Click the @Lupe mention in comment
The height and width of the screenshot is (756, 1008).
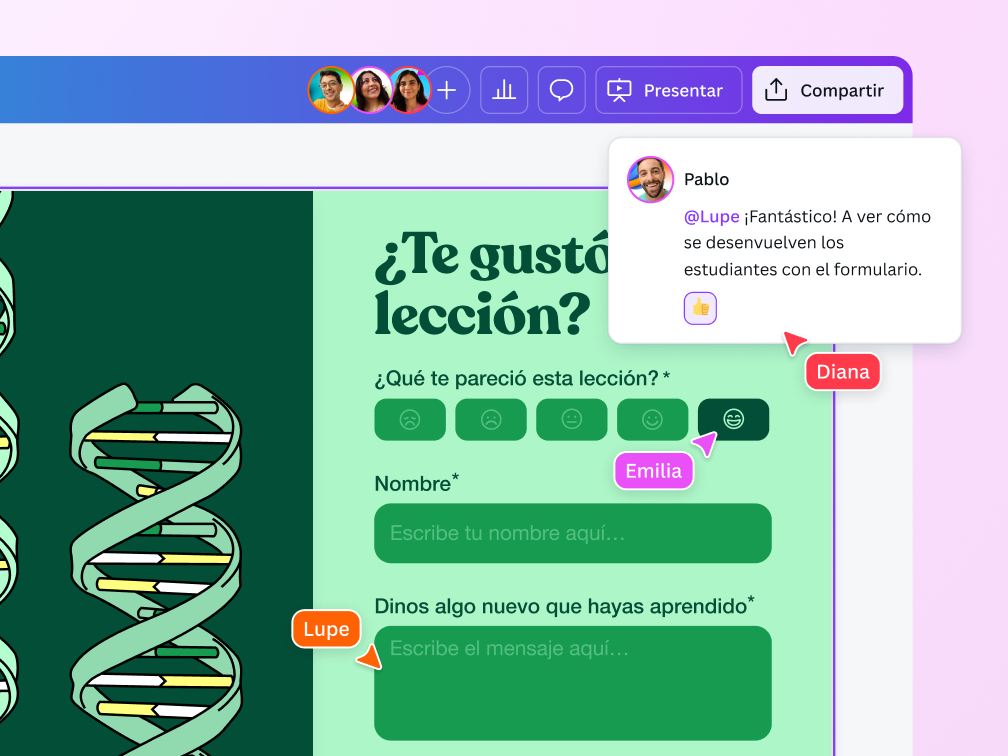click(711, 217)
